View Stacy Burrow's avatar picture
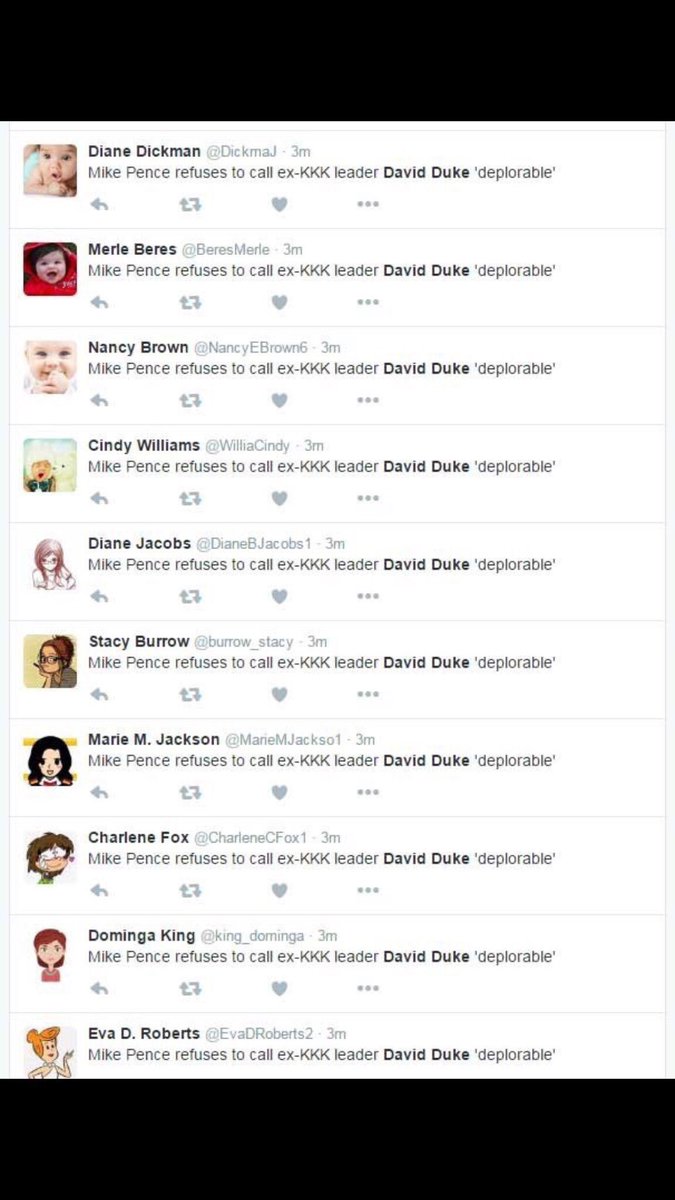Image resolution: width=675 pixels, height=1200 pixels. click(50, 661)
